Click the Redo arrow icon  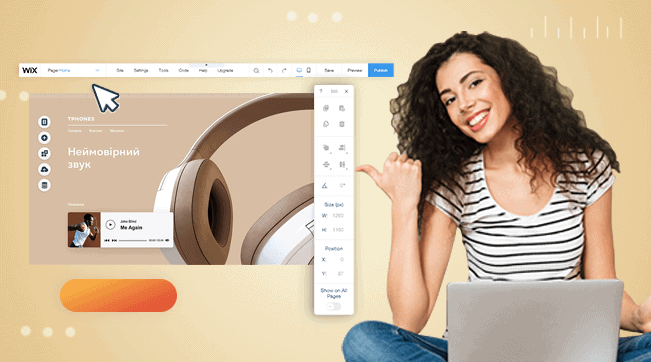[x=284, y=71]
